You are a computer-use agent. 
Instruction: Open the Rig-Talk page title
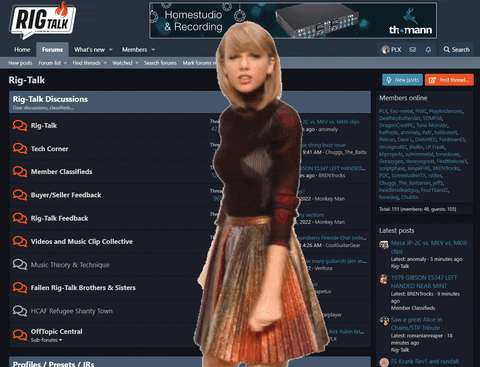tap(27, 80)
